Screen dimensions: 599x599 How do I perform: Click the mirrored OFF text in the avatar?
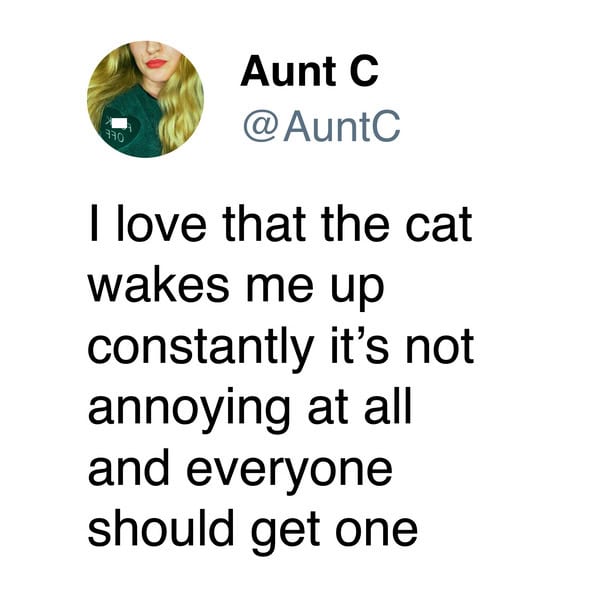[x=115, y=136]
